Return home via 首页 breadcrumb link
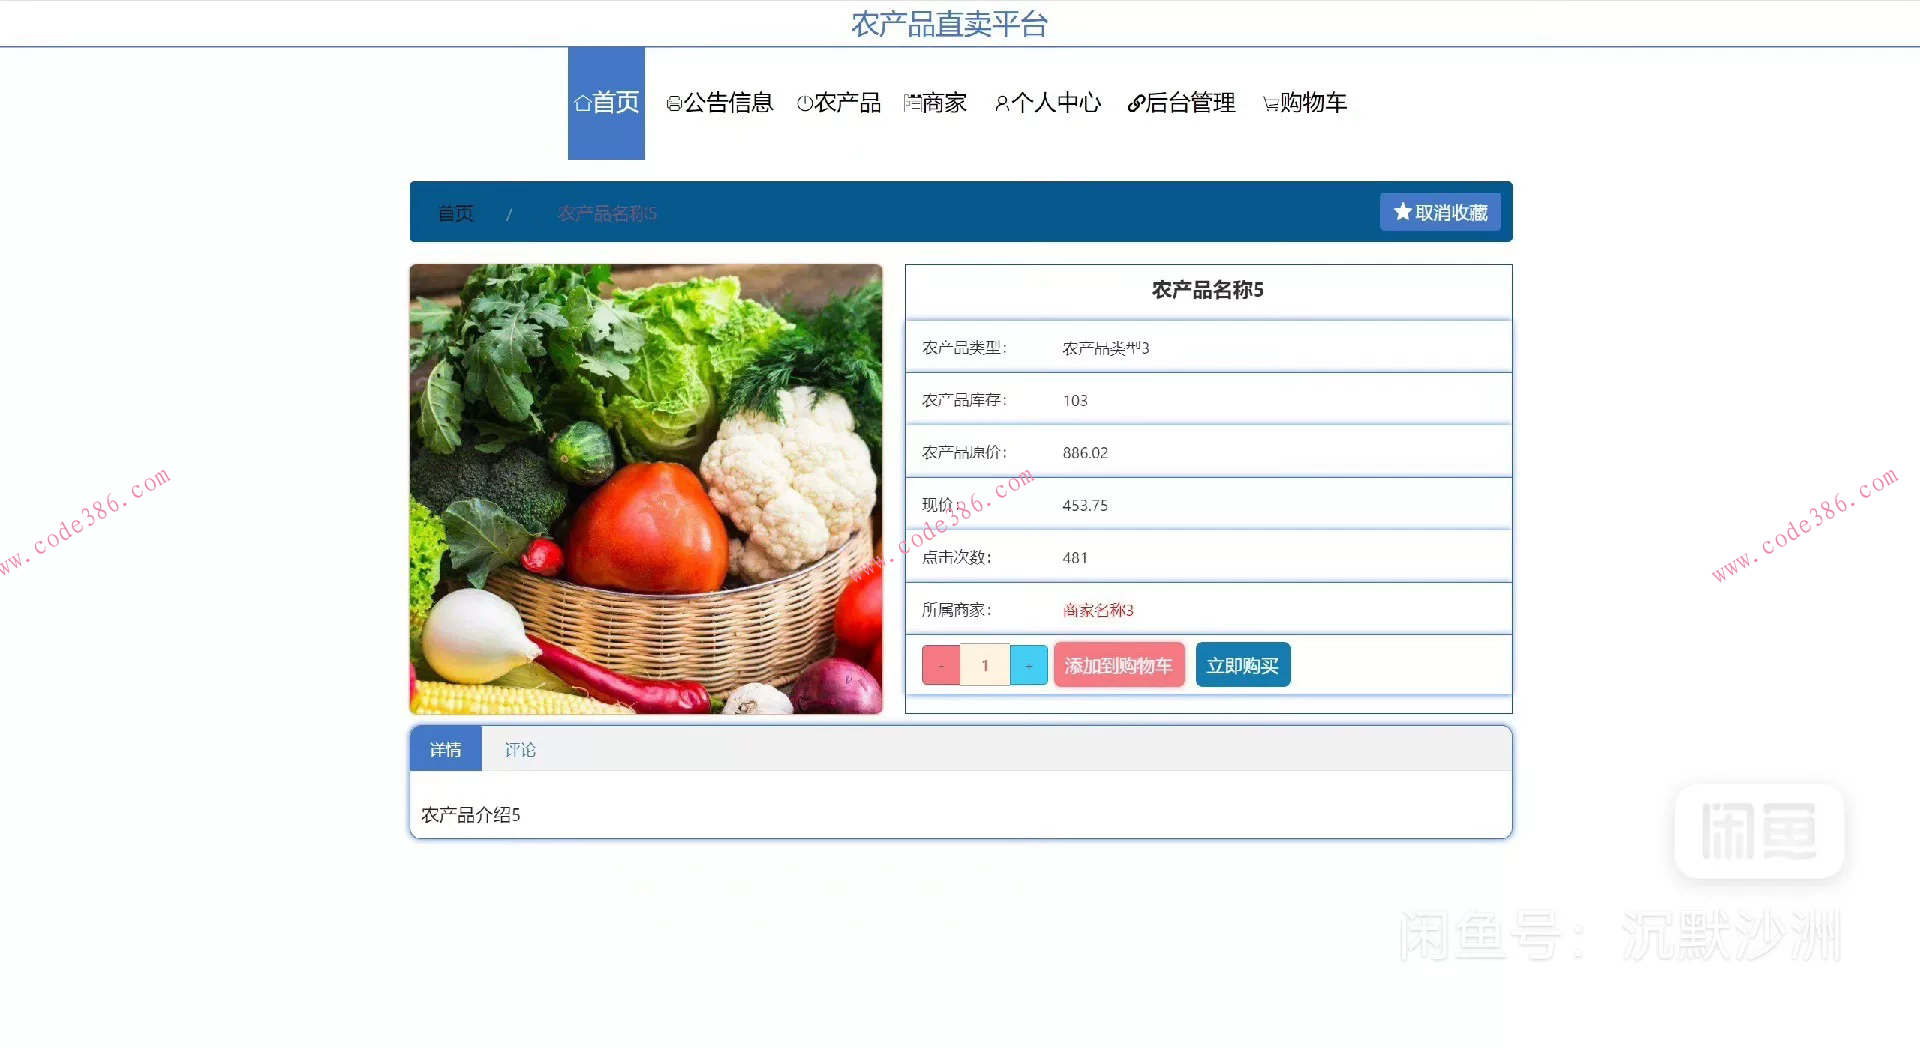Viewport: 1920px width, 1048px height. pos(455,212)
